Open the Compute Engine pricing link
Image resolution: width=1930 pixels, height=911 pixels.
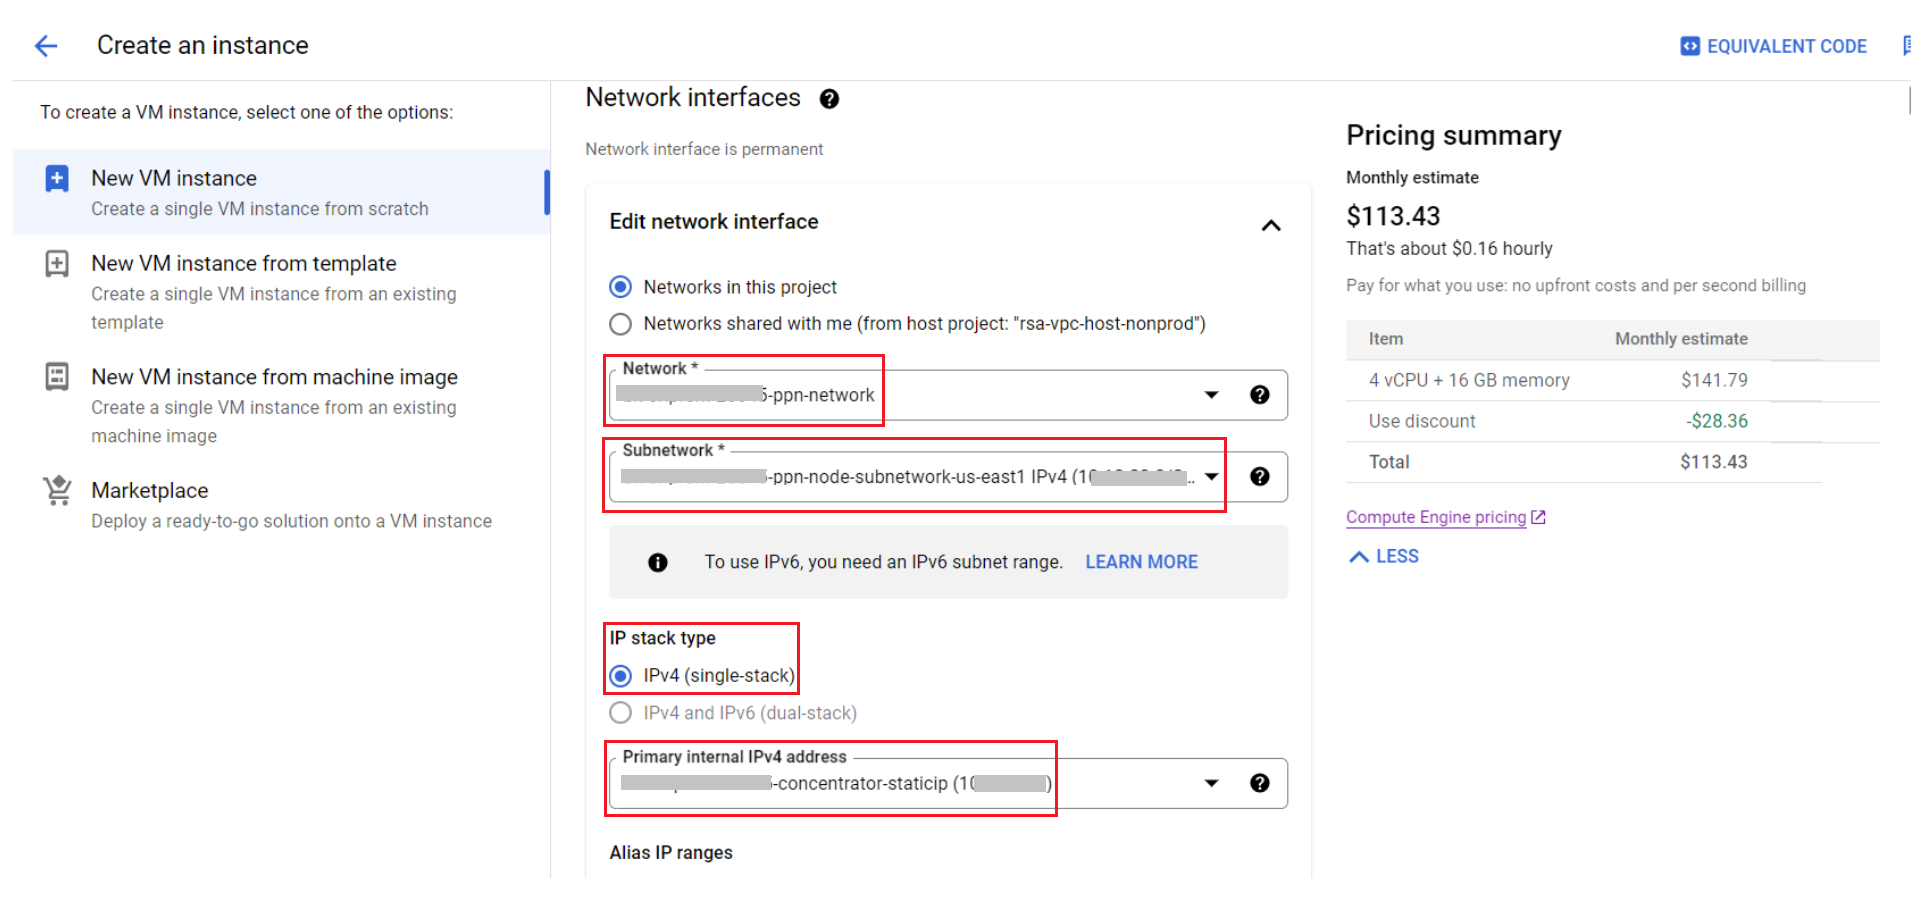1437,516
